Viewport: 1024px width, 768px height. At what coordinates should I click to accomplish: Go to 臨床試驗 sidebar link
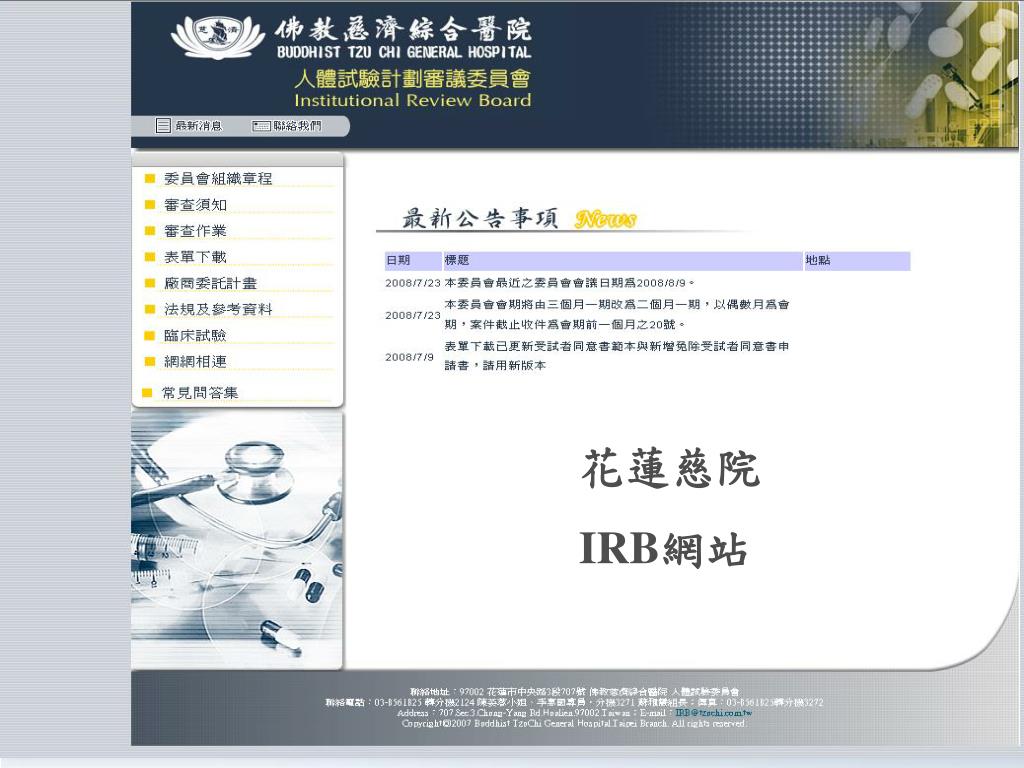pos(195,335)
